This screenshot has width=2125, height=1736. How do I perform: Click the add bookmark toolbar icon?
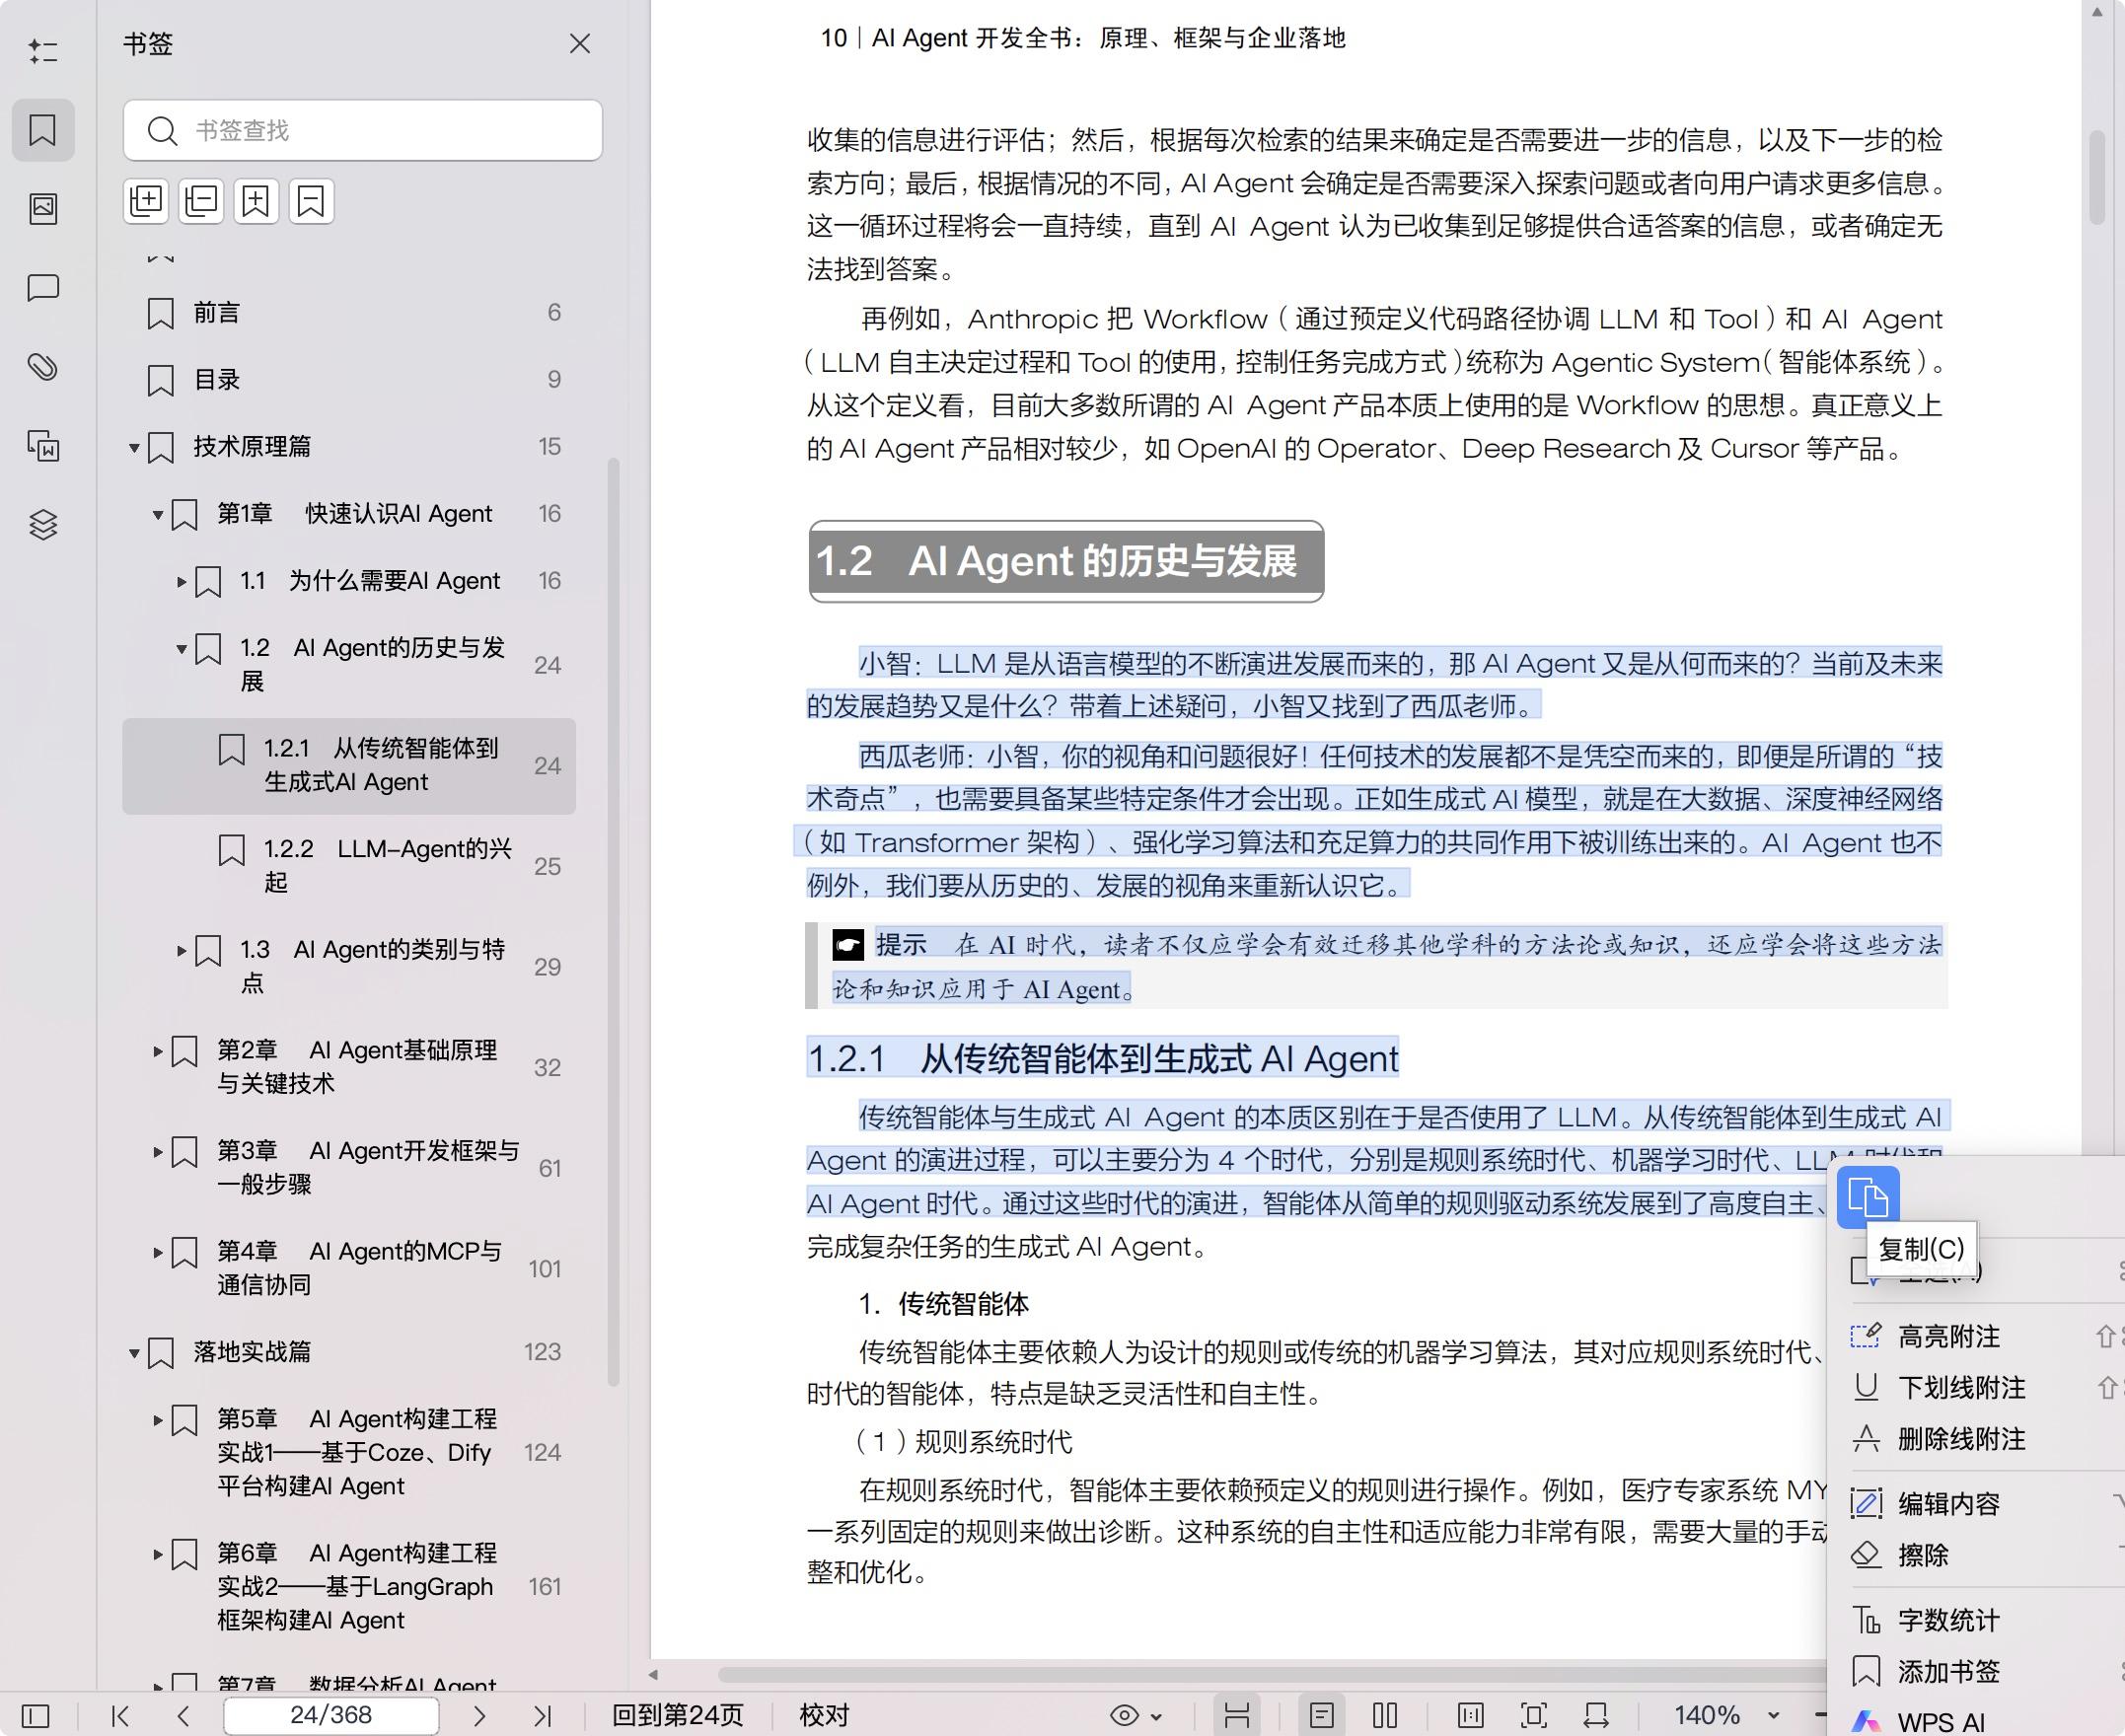tap(256, 201)
